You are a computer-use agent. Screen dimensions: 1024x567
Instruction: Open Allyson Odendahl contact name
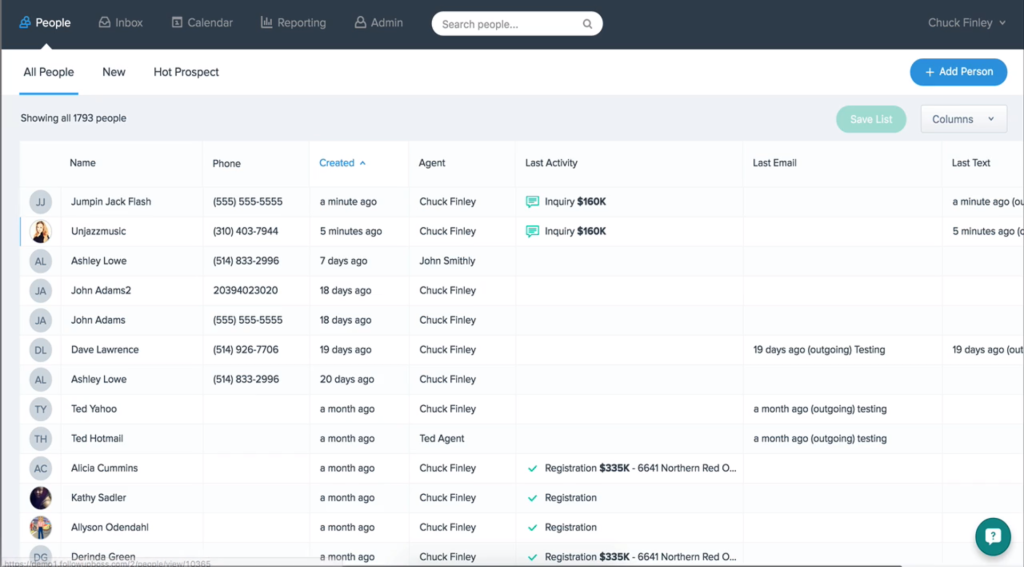pyautogui.click(x=109, y=527)
